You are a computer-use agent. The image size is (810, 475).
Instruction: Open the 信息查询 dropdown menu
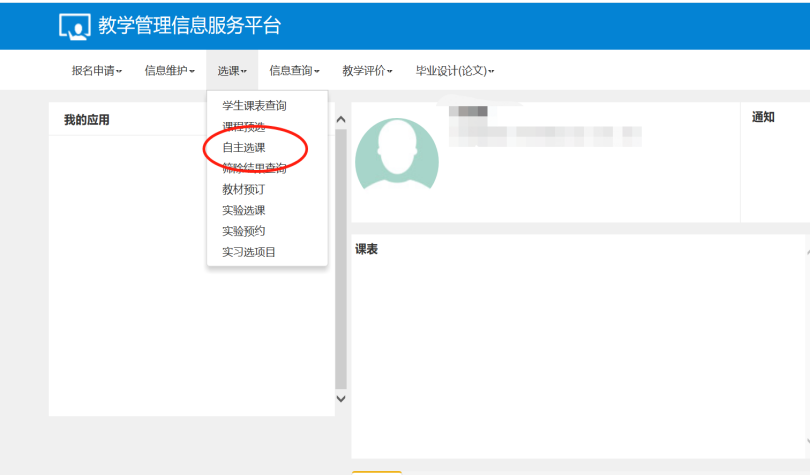(294, 70)
